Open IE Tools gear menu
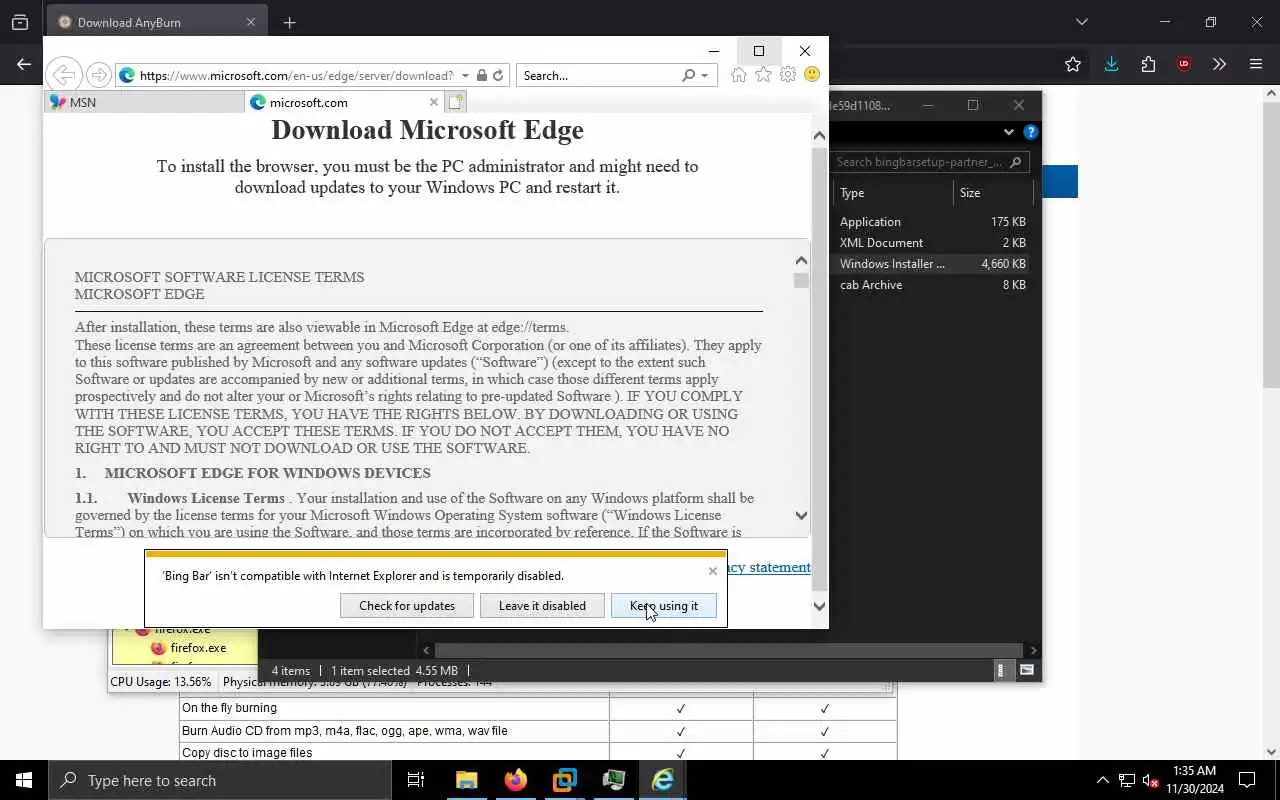 coord(788,75)
